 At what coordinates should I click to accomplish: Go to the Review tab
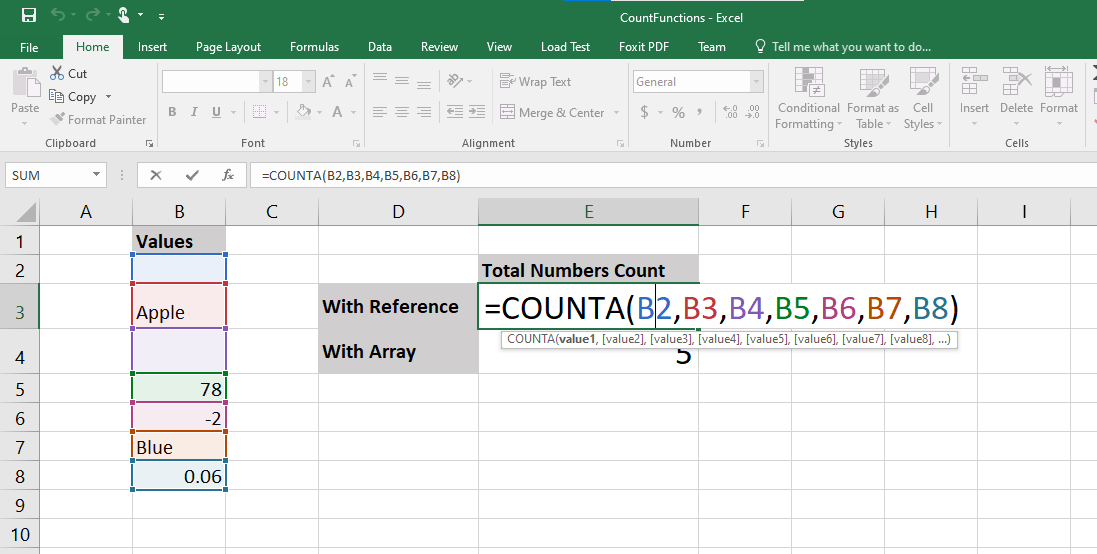pyautogui.click(x=439, y=47)
